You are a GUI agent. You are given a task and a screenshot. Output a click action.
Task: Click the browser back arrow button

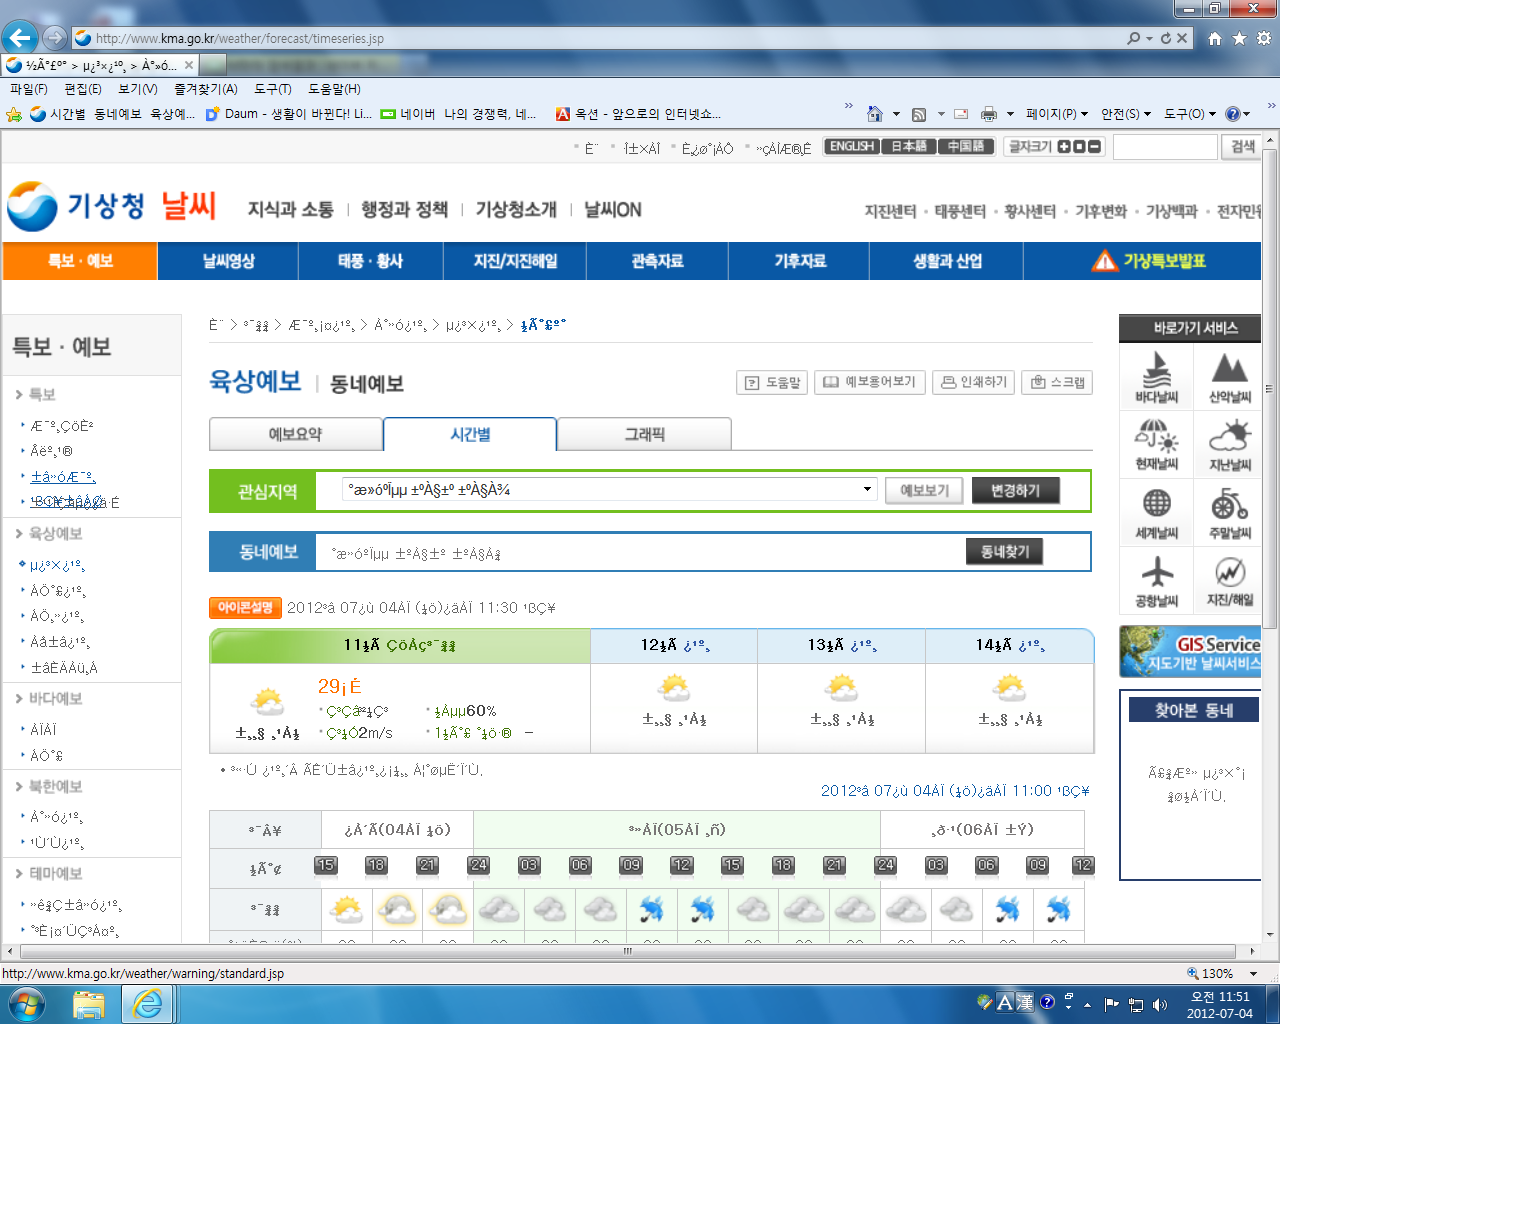coord(19,38)
